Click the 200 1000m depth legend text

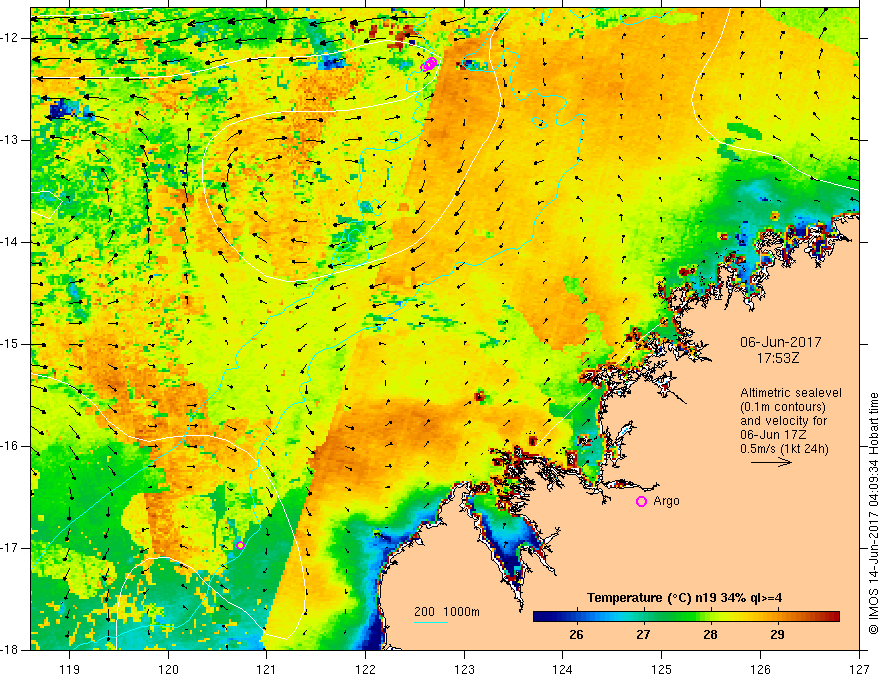tap(447, 612)
